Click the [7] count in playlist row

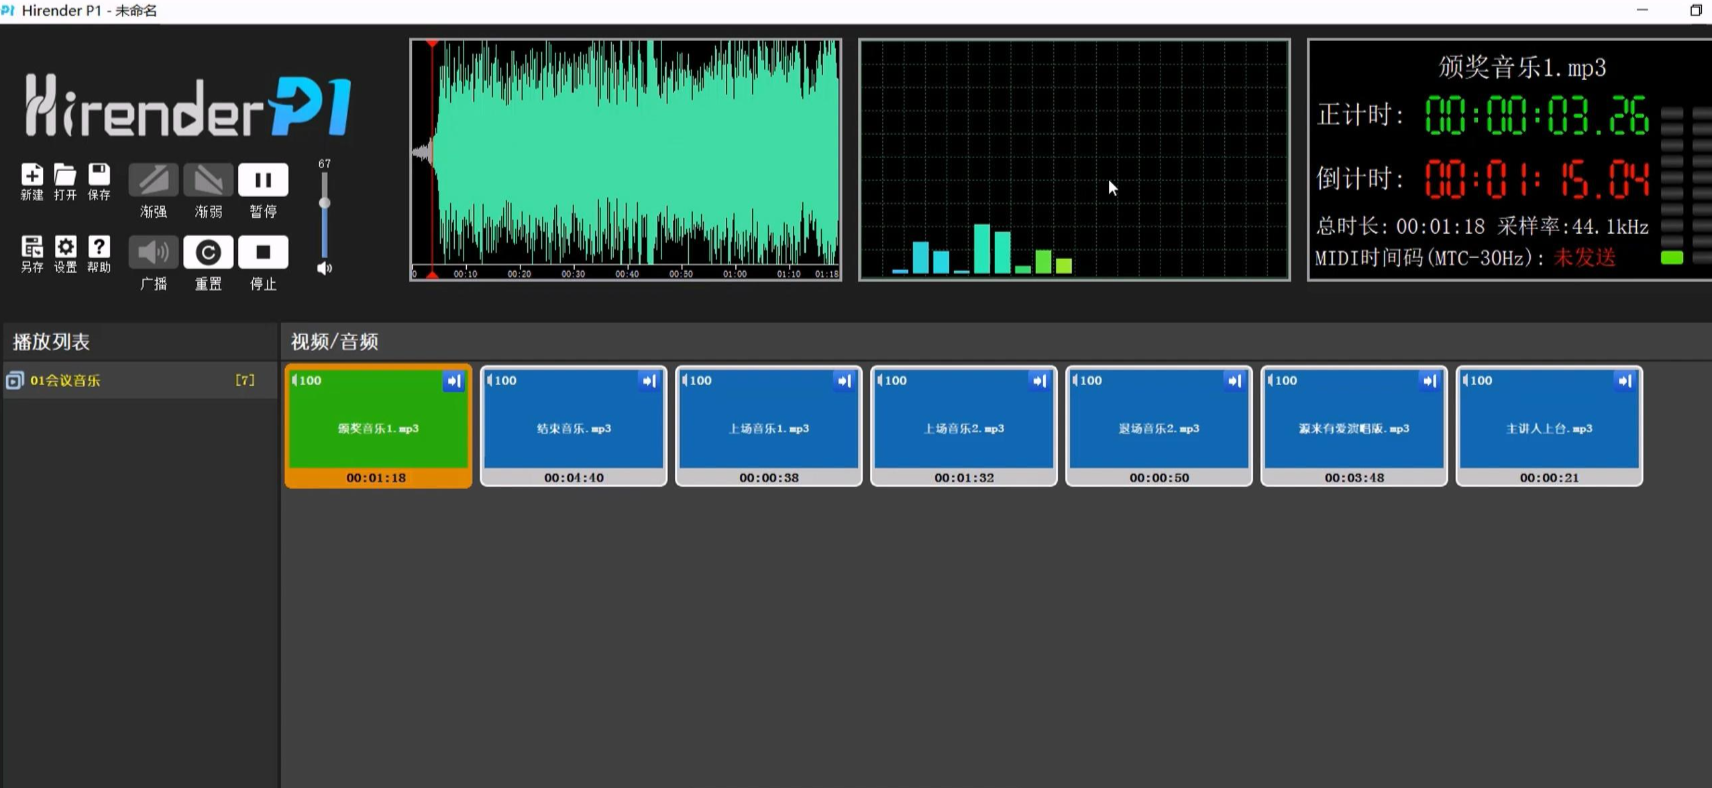point(245,380)
